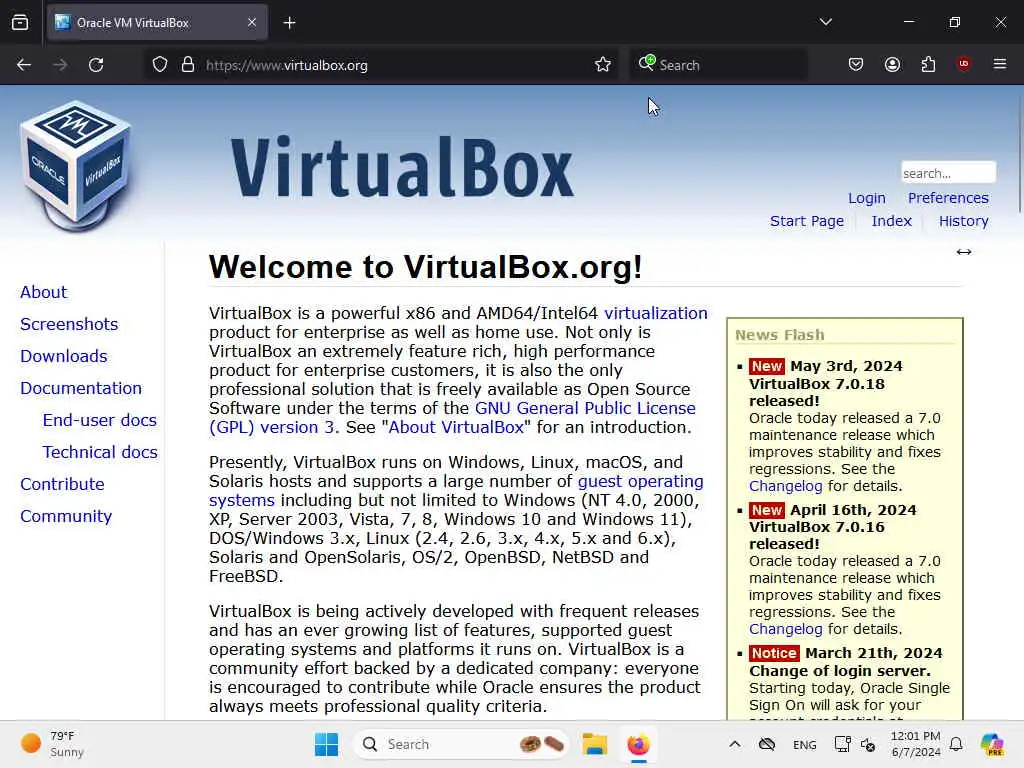Click the Preferences link

948,198
